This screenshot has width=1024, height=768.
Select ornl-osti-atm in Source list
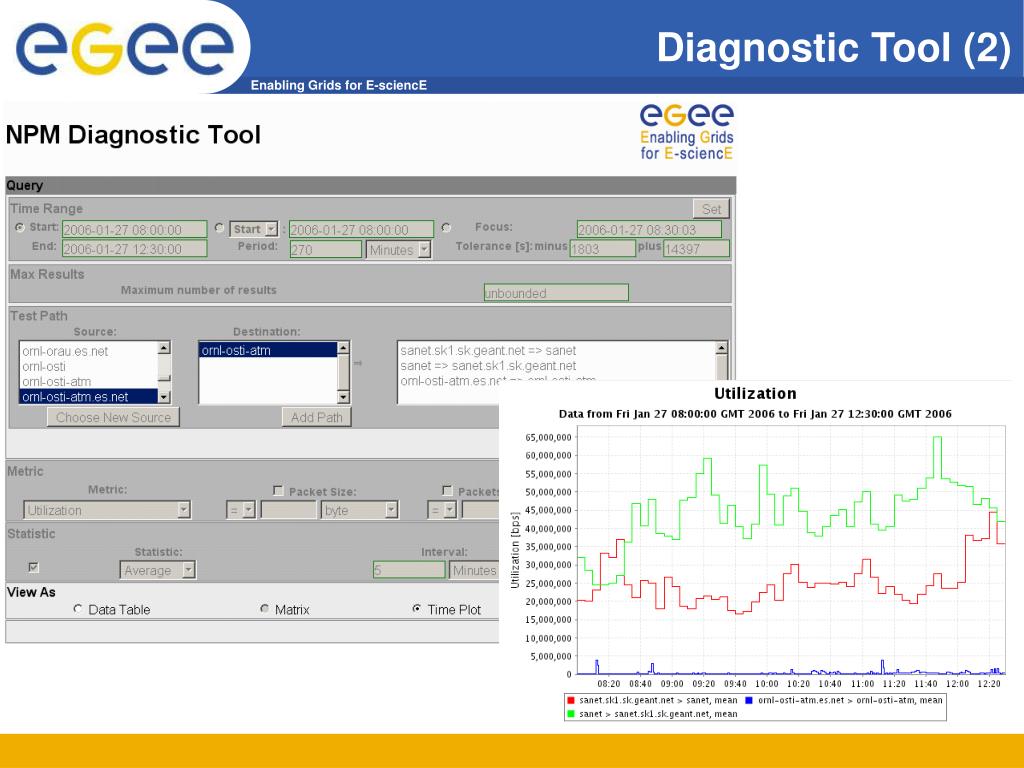pyautogui.click(x=89, y=381)
